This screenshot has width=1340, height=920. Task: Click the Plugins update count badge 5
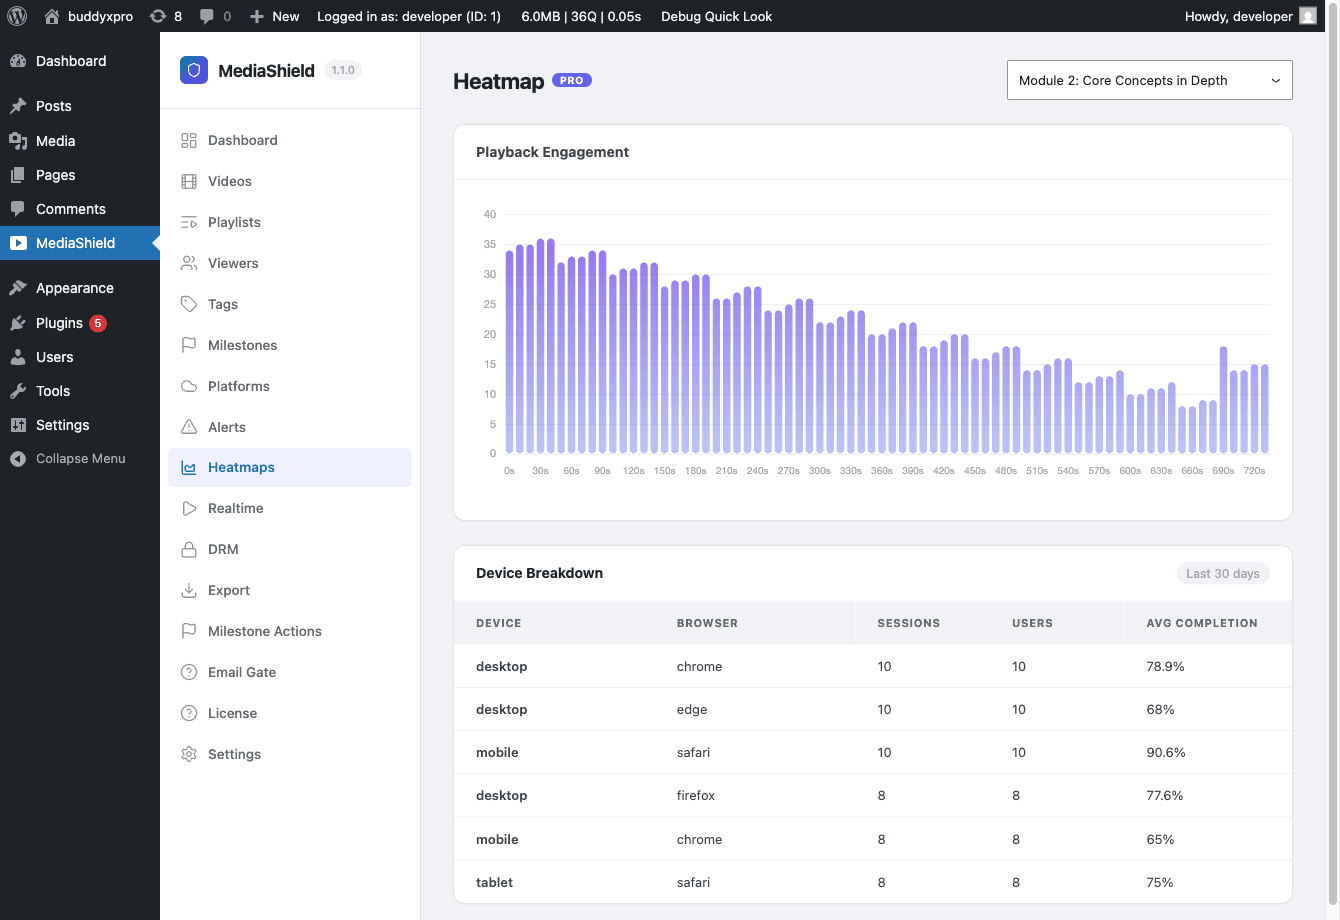coord(98,323)
